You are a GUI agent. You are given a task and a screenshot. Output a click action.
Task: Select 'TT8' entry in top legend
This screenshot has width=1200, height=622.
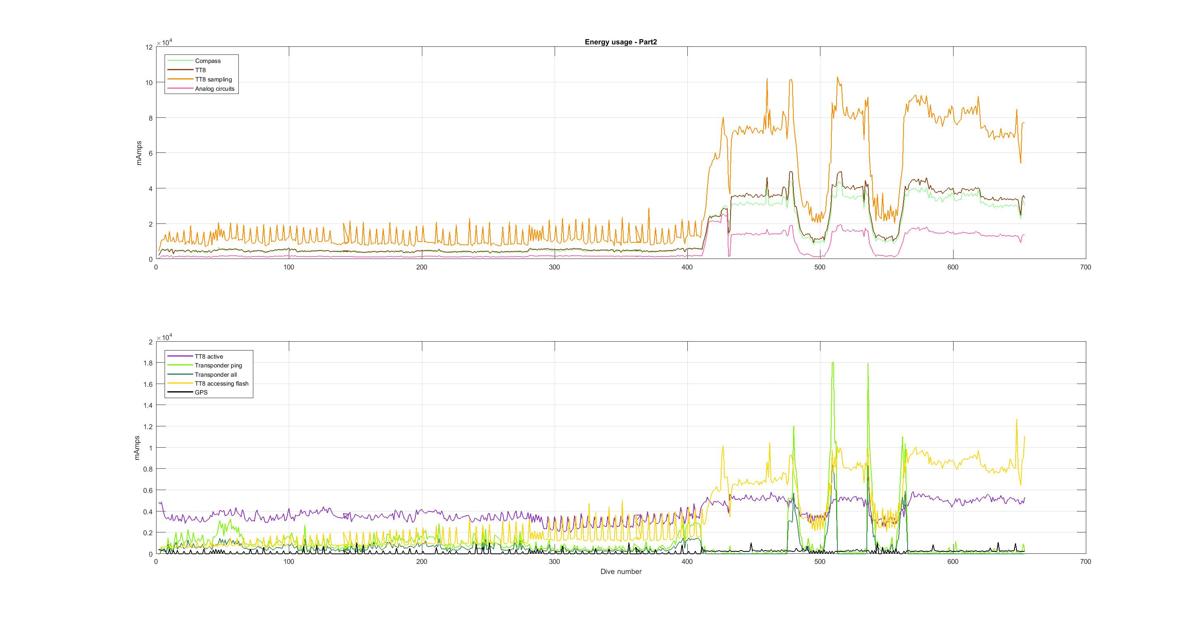point(201,70)
